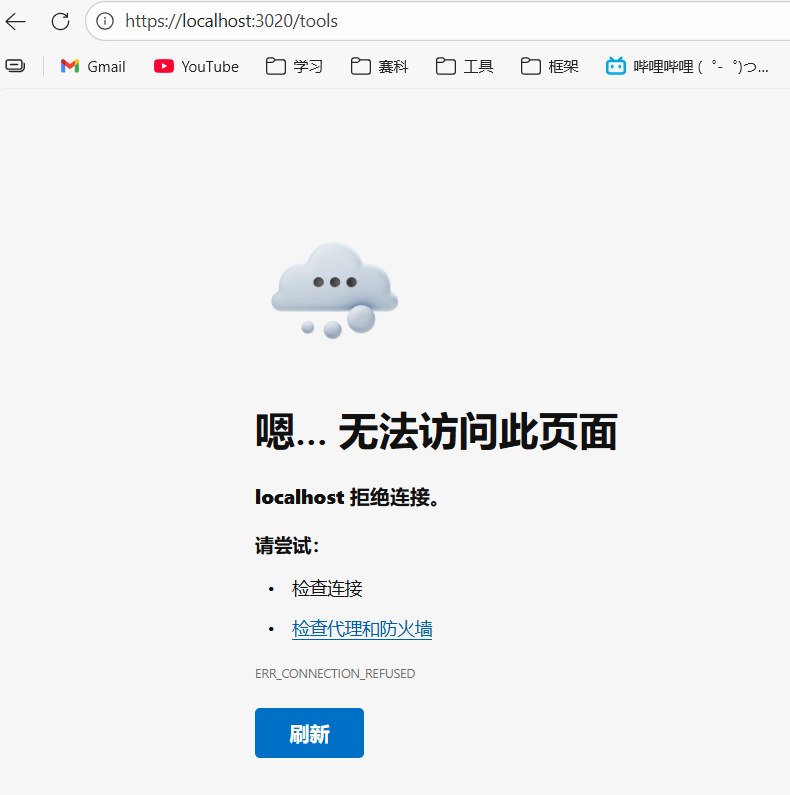Click the localhost 拒绝连接 message
The width and height of the screenshot is (790, 795).
(x=347, y=497)
